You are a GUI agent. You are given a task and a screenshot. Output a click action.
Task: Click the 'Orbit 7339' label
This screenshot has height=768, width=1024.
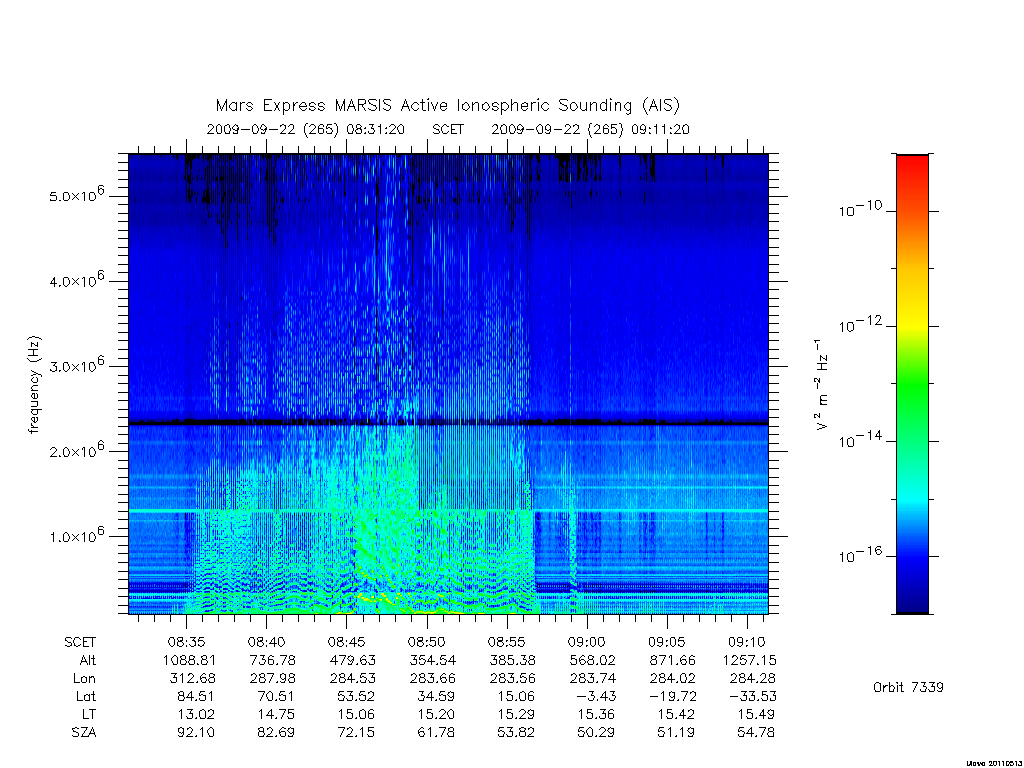pos(908,687)
